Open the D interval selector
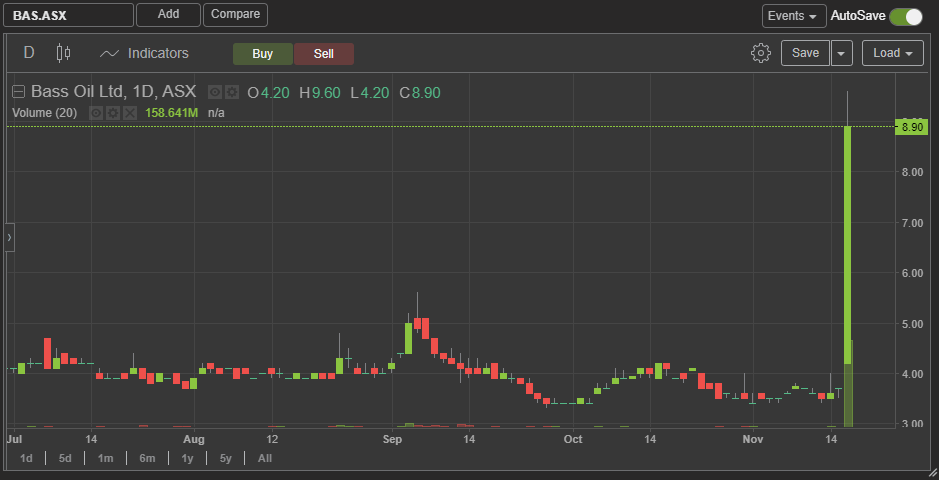Image resolution: width=939 pixels, height=480 pixels. pyautogui.click(x=29, y=53)
